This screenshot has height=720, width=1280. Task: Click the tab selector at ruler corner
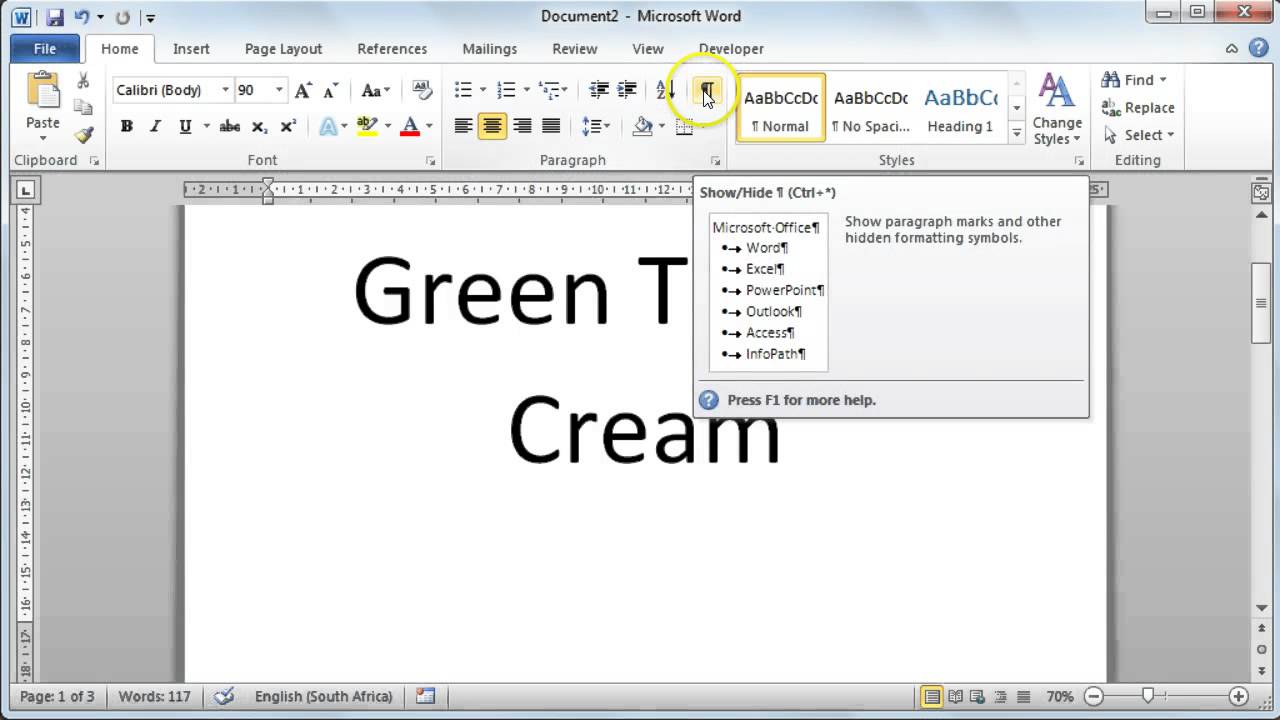pyautogui.click(x=26, y=189)
